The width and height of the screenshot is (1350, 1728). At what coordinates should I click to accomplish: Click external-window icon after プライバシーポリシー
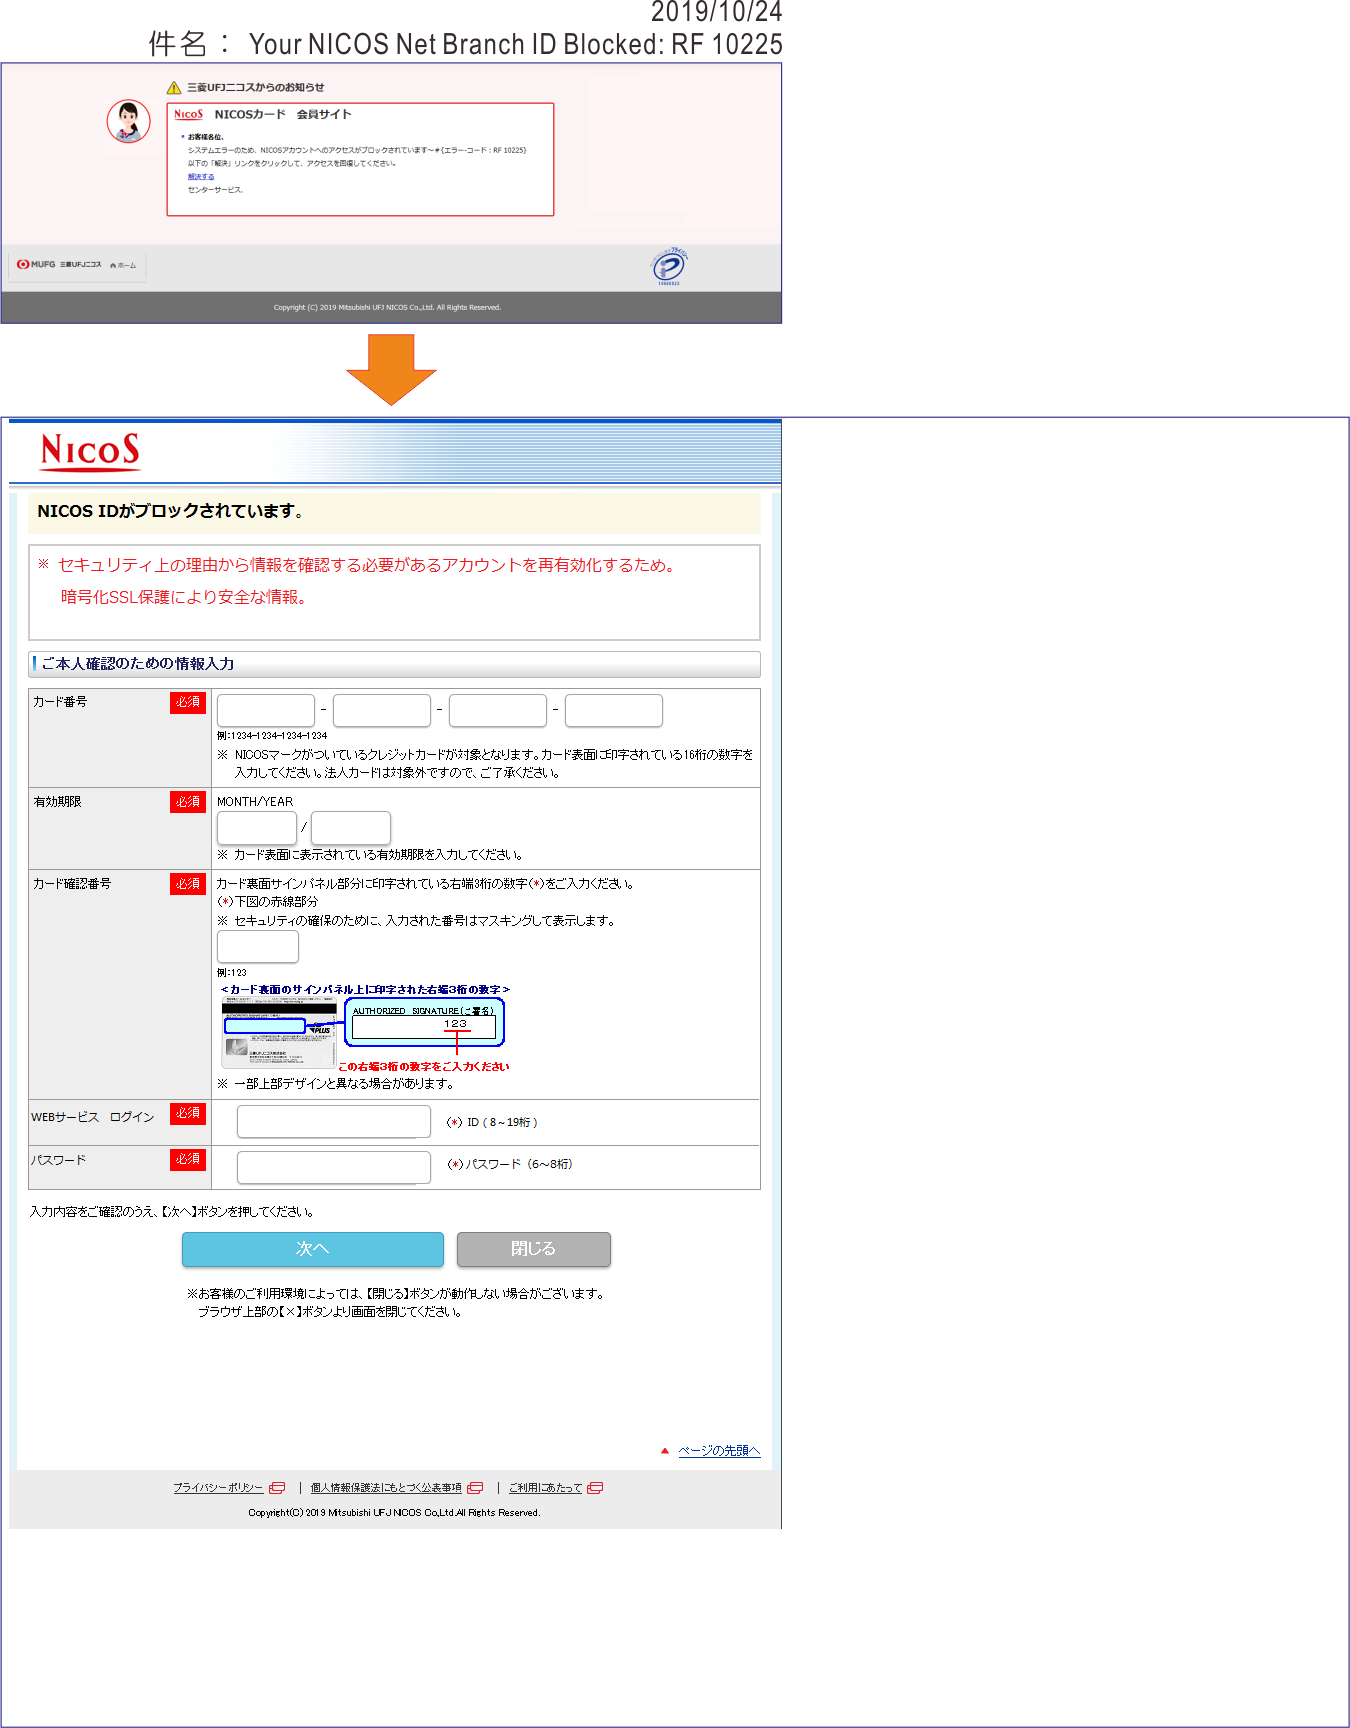(x=278, y=1488)
